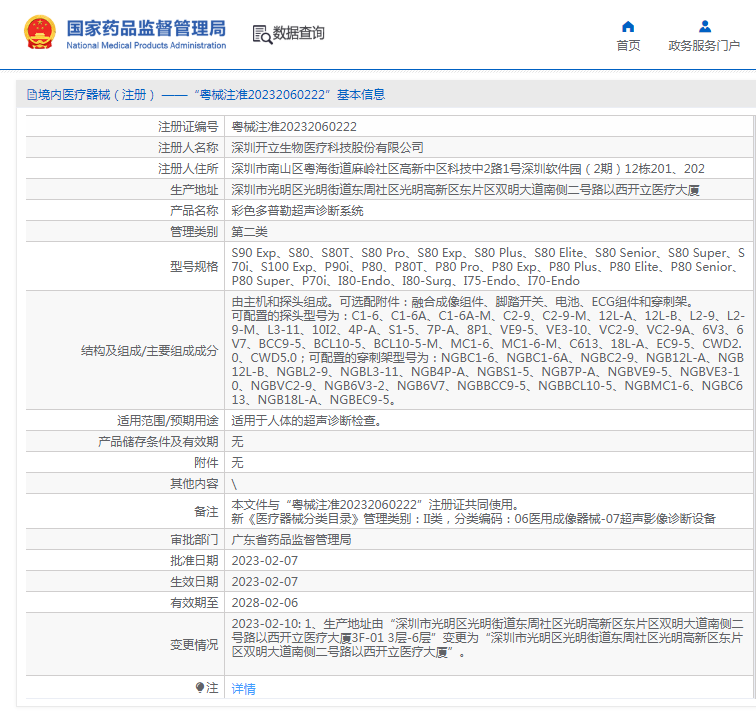Open the 政务服务门户 navigation text

point(704,46)
